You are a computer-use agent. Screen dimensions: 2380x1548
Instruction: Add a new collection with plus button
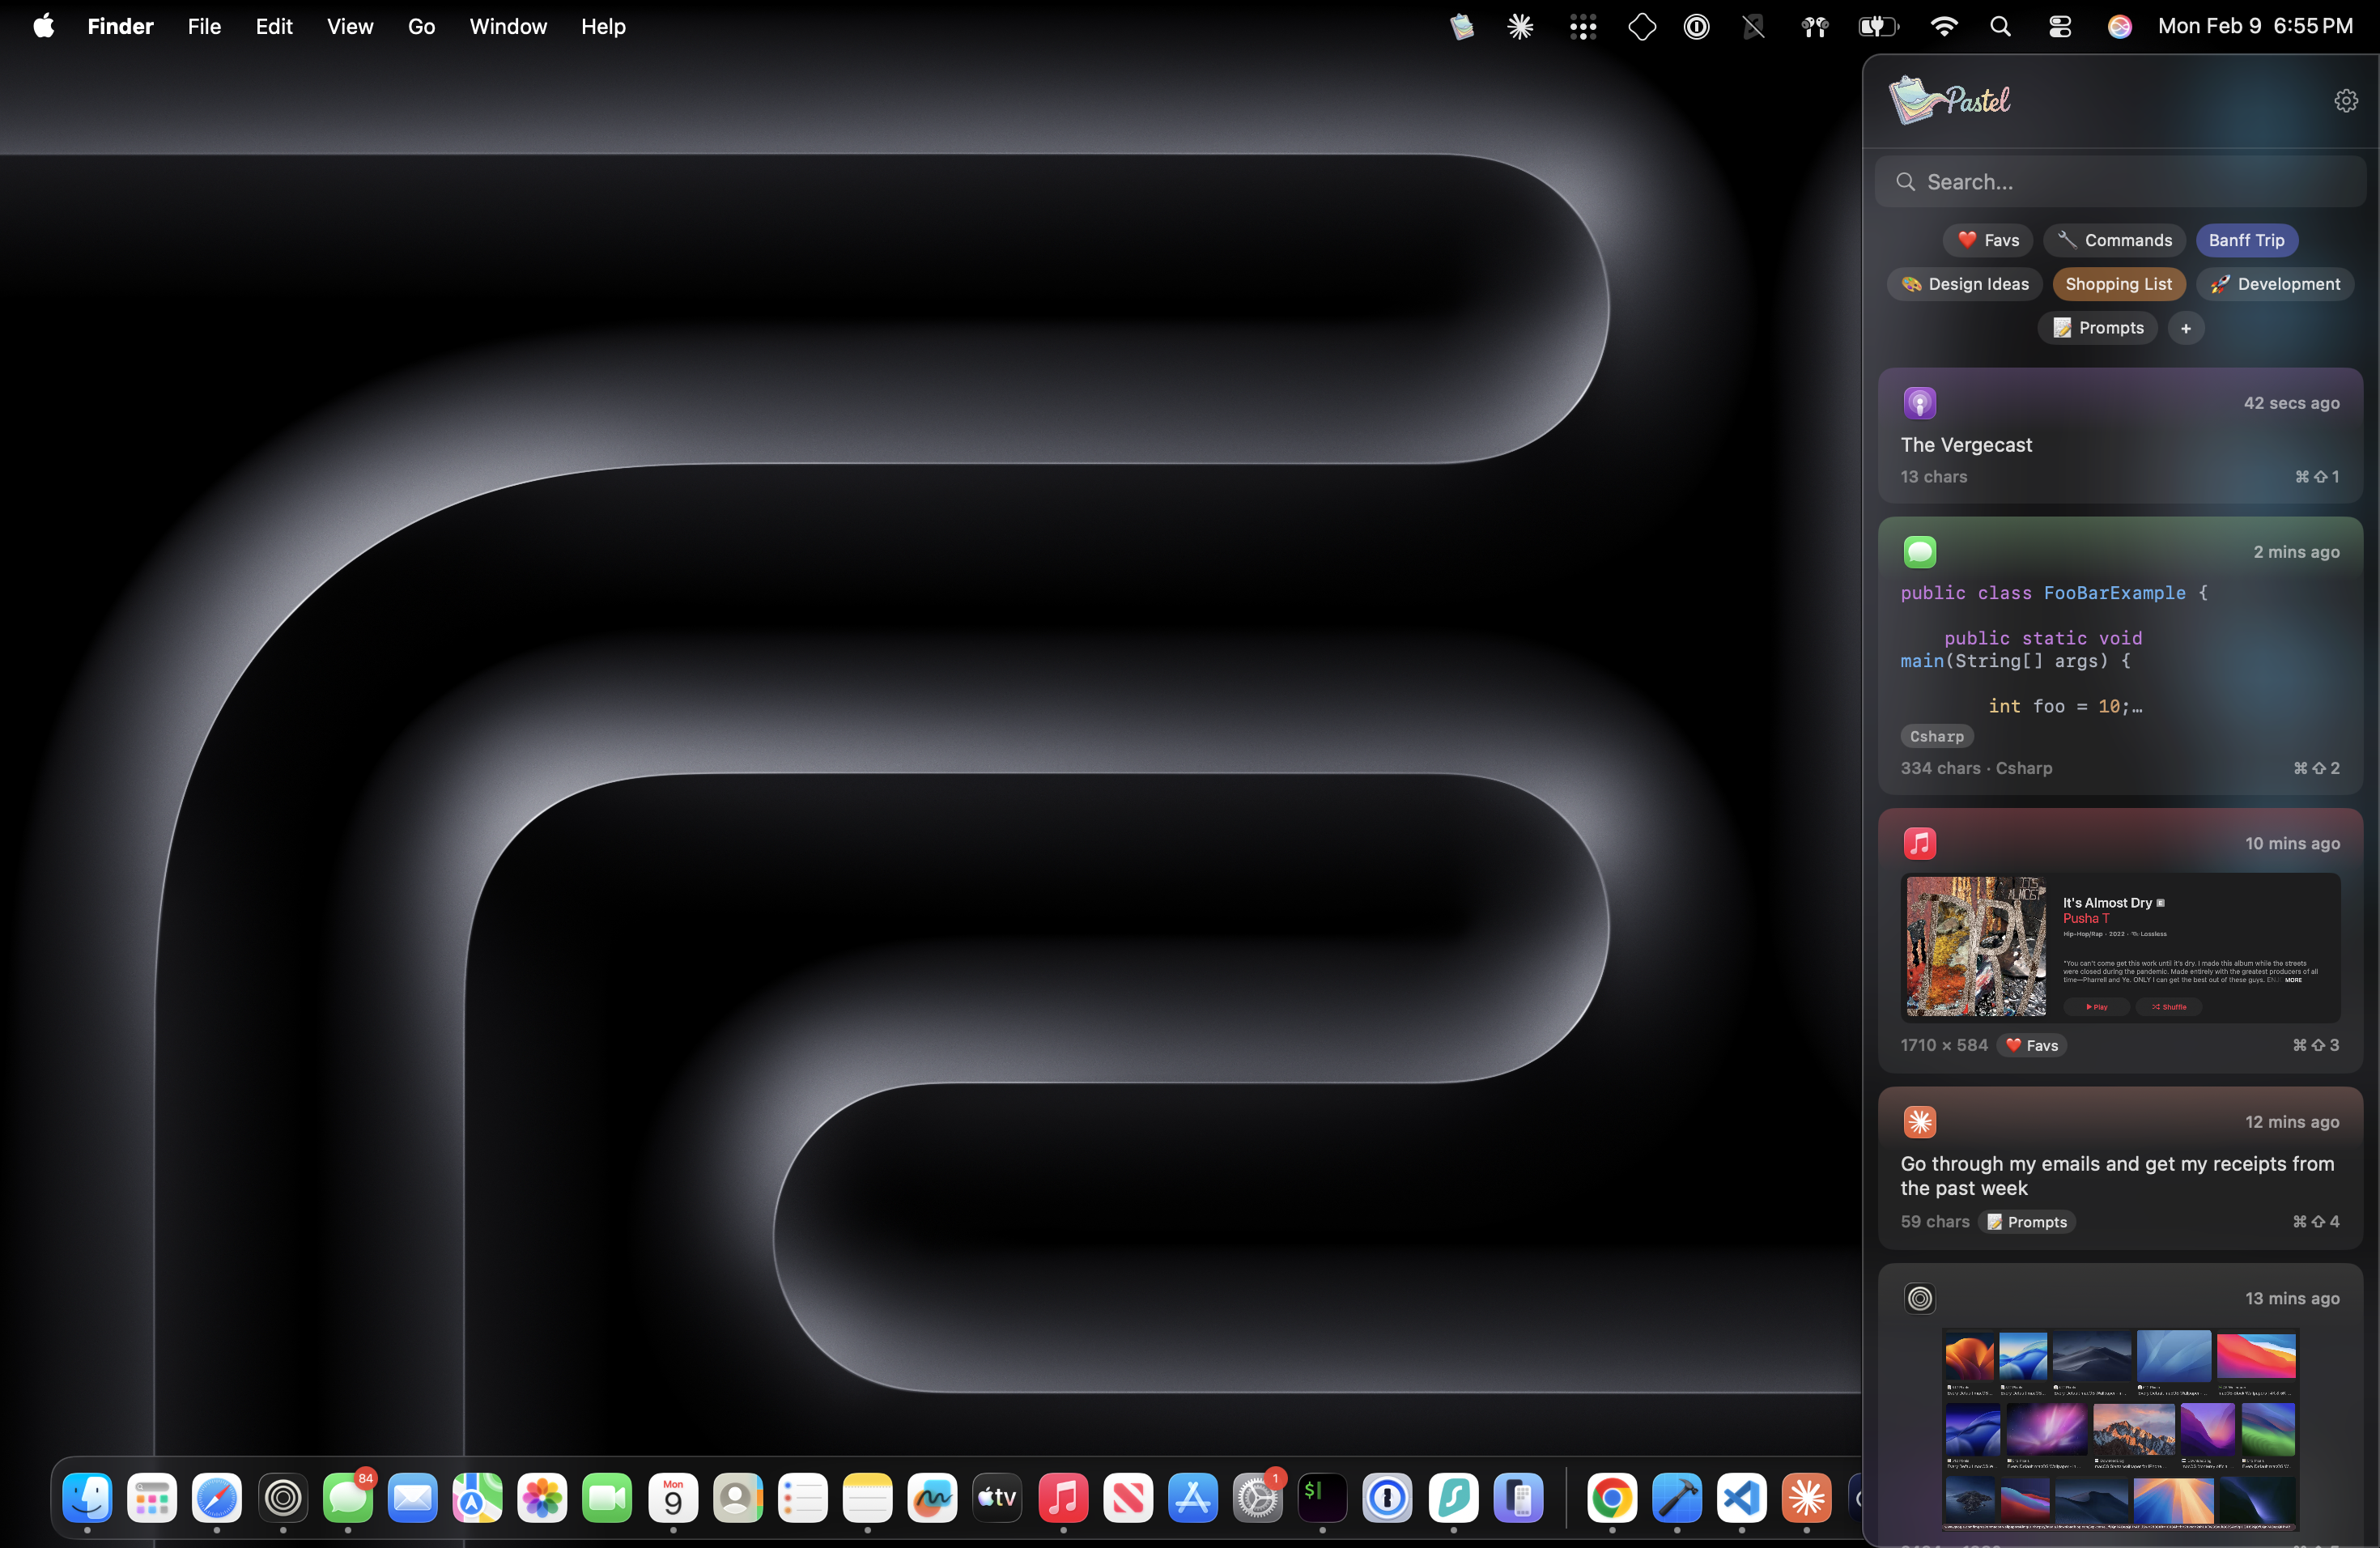[x=2186, y=328]
